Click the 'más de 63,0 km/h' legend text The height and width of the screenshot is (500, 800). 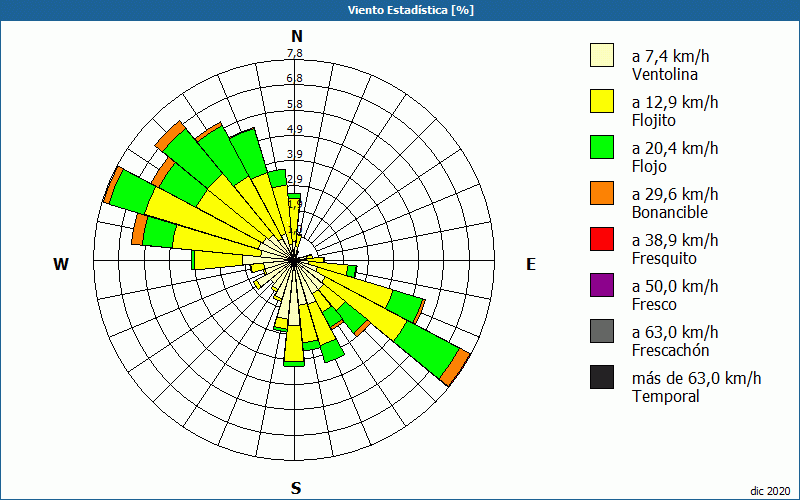click(696, 378)
